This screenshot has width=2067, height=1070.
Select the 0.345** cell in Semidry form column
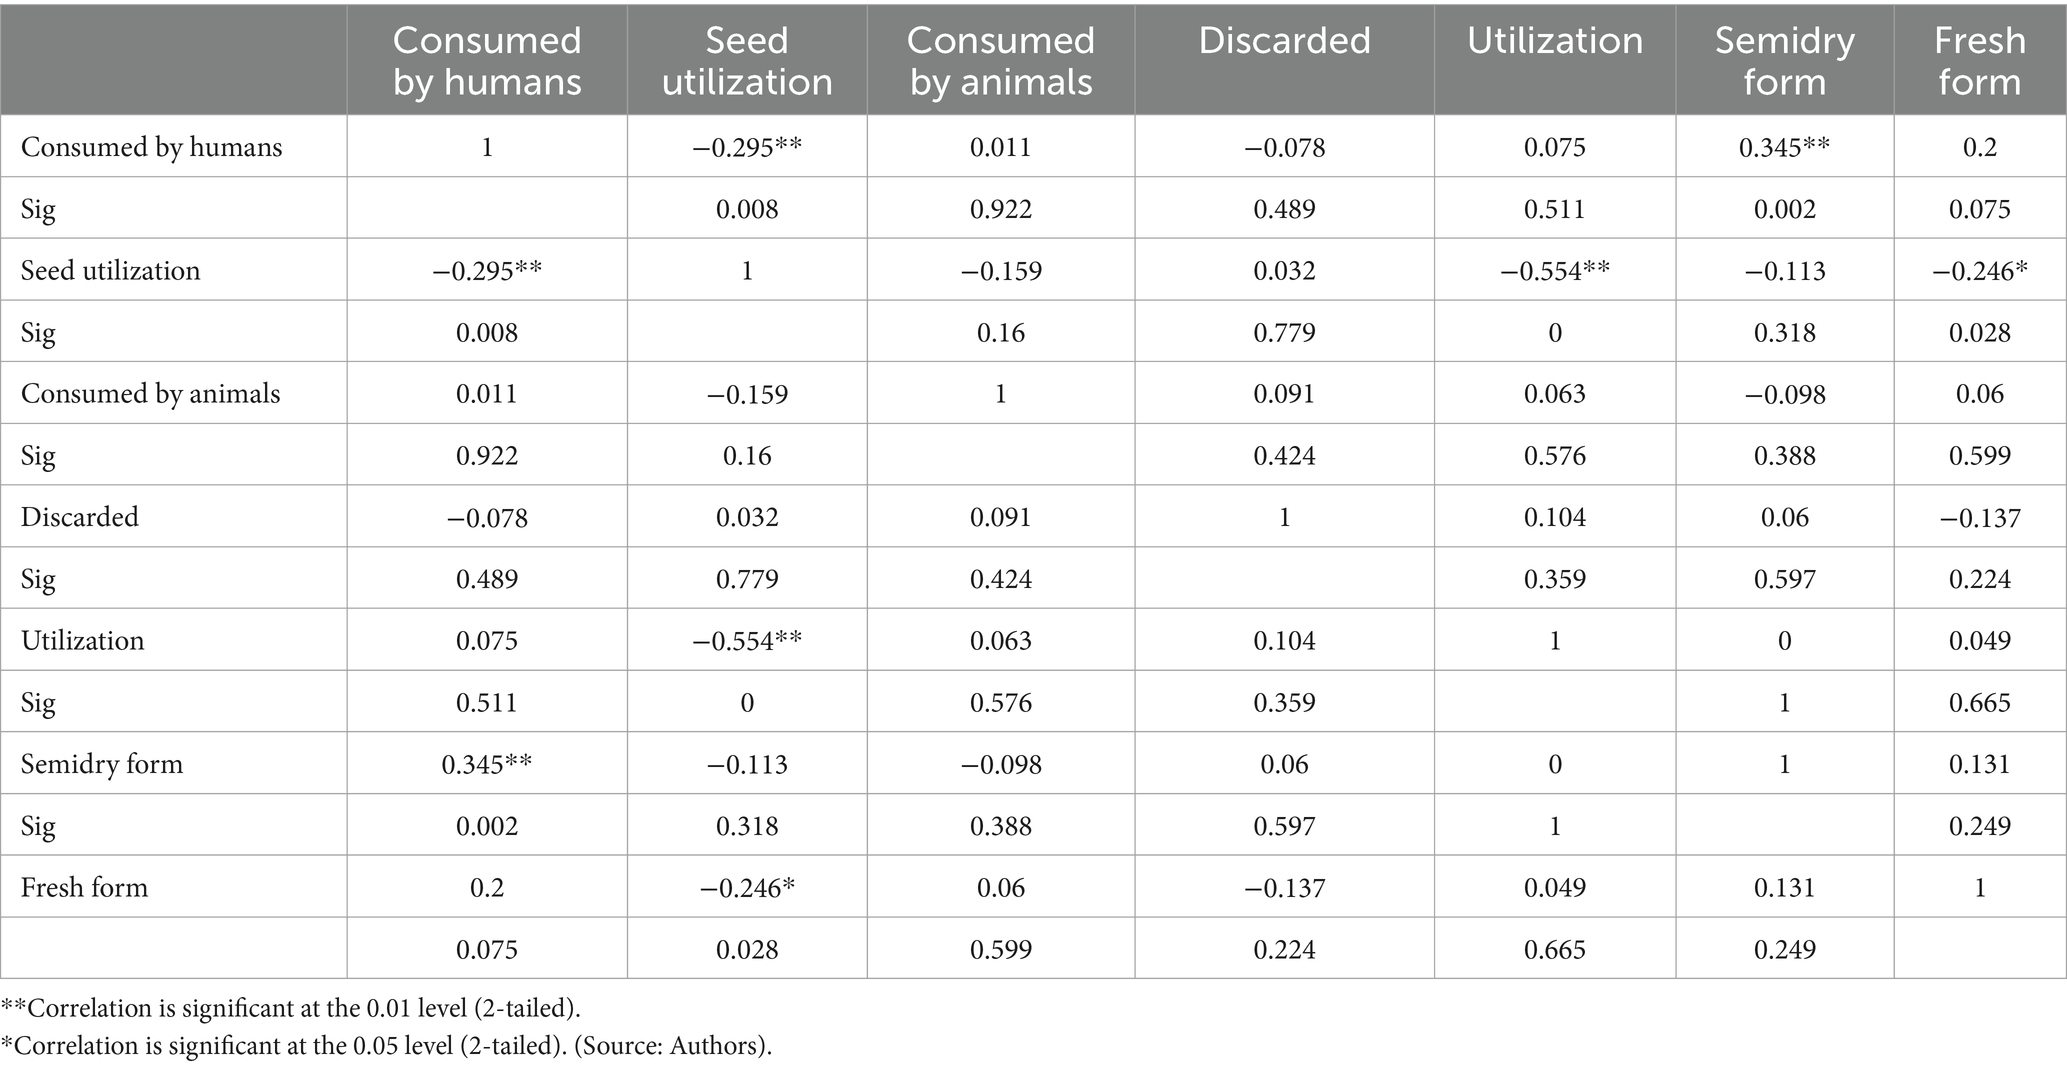pyautogui.click(x=1785, y=147)
